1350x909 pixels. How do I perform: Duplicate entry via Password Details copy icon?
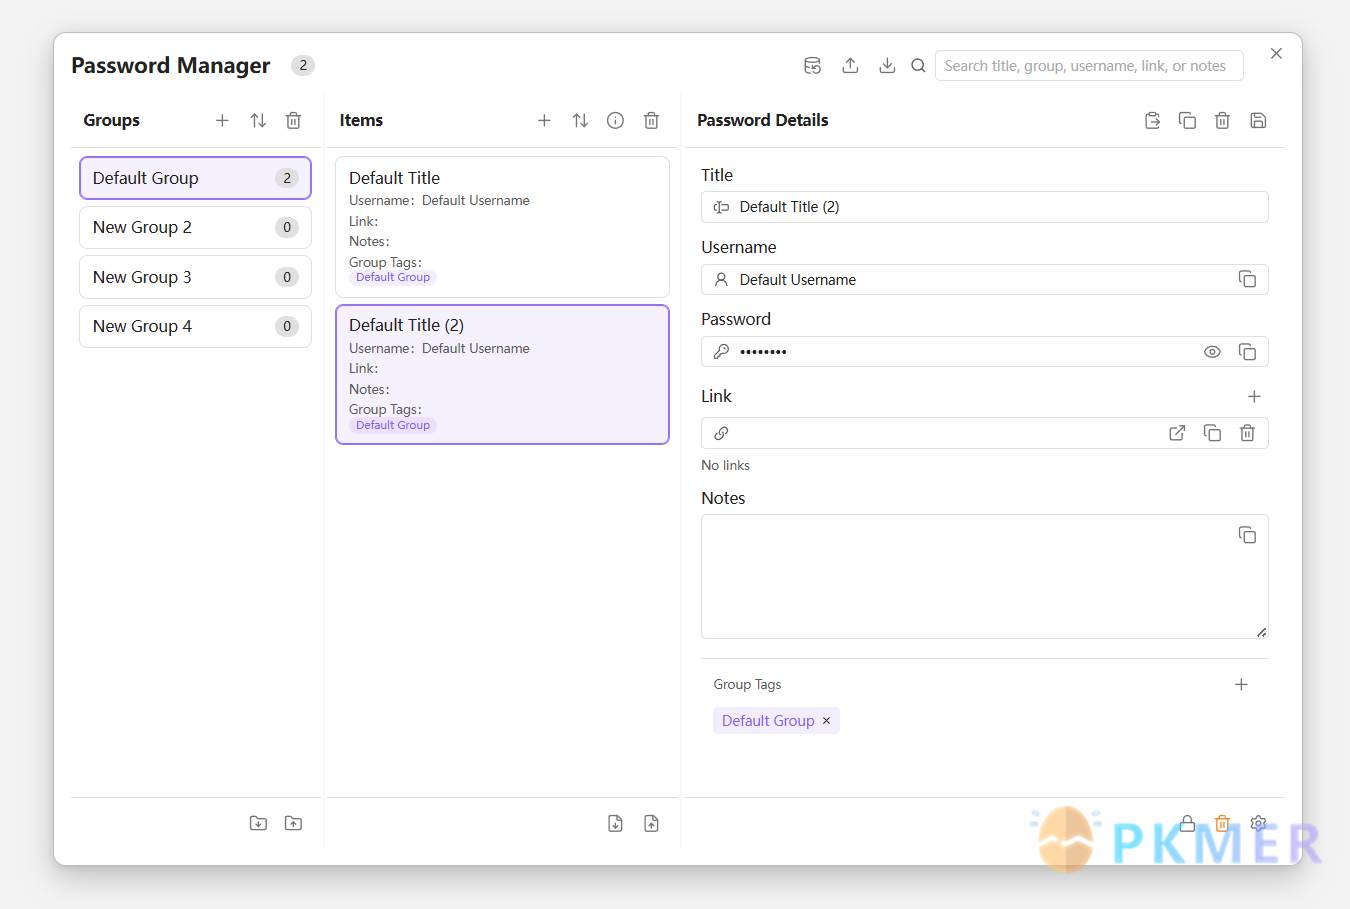coord(1187,121)
